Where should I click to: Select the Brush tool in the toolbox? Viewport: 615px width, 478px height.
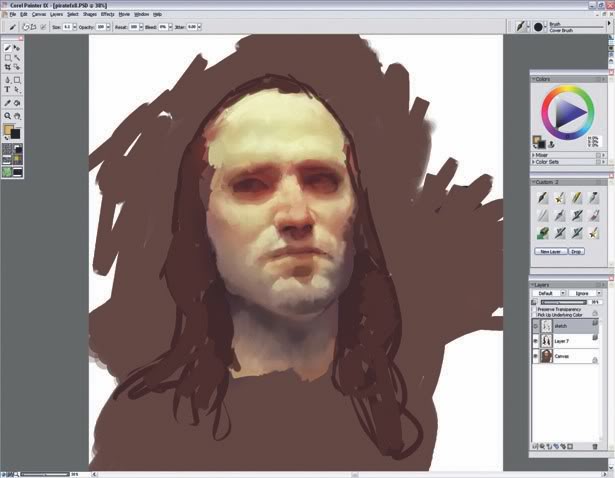click(x=7, y=48)
